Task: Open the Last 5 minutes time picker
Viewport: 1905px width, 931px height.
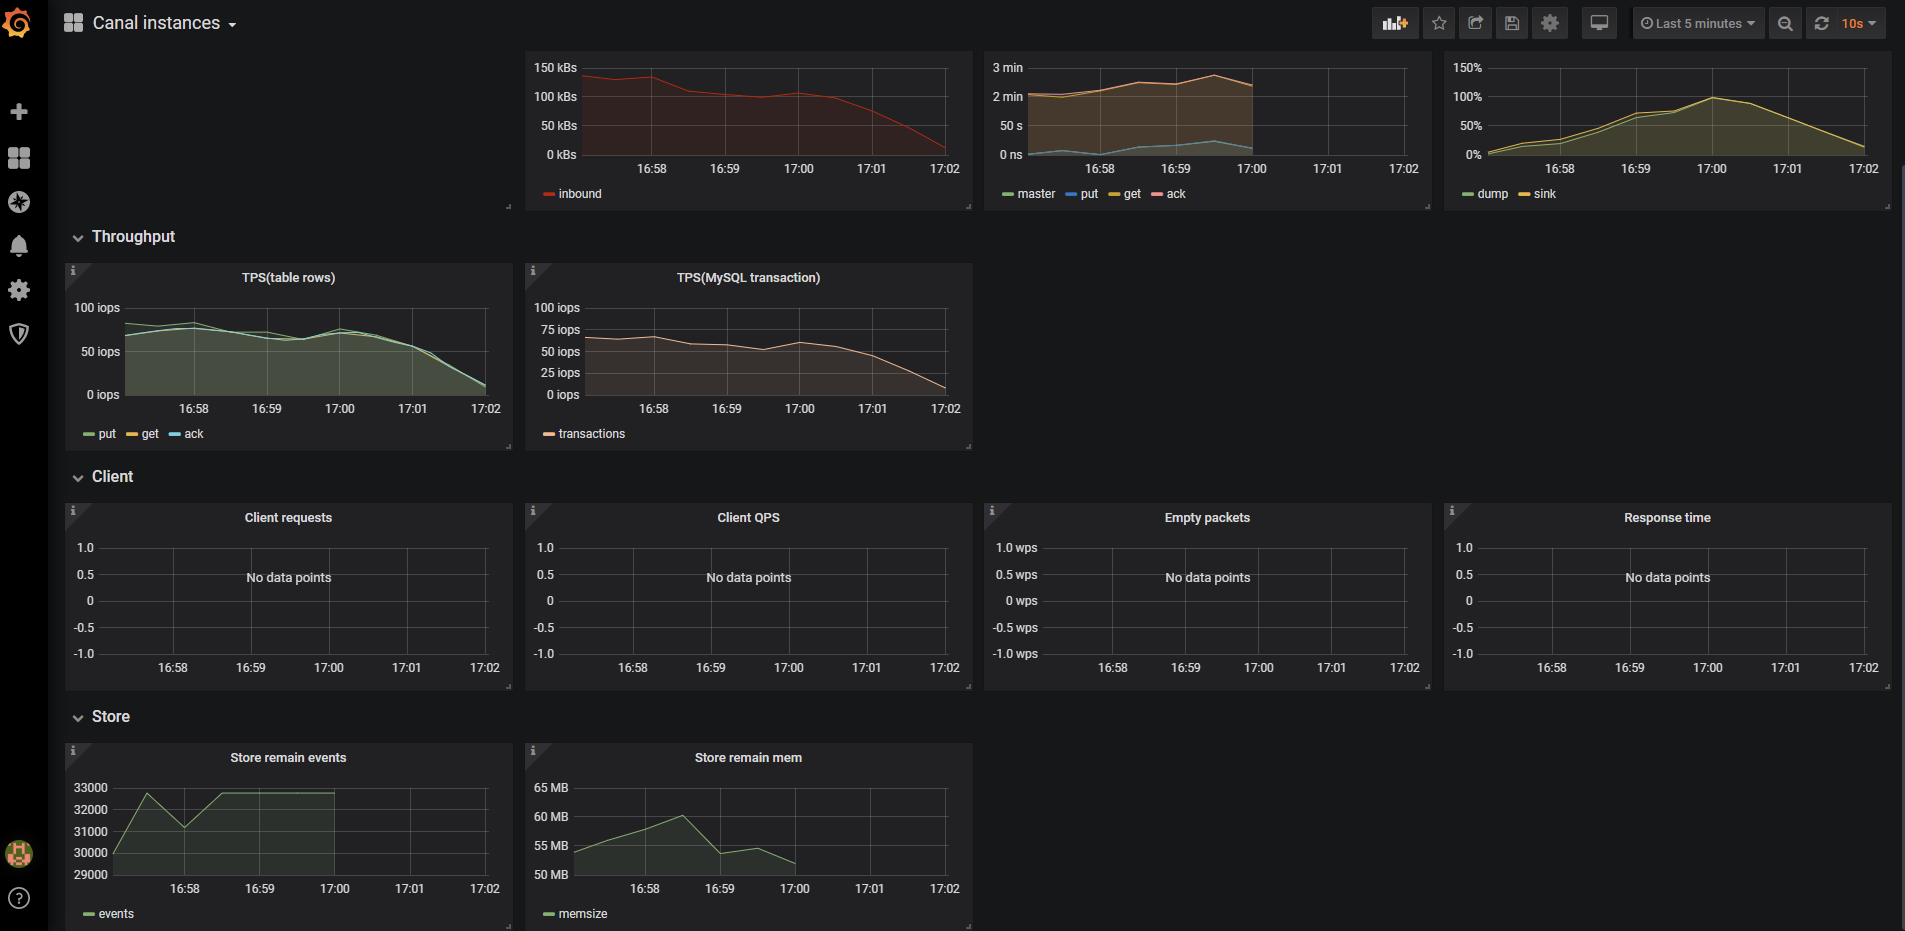Action: [x=1698, y=23]
